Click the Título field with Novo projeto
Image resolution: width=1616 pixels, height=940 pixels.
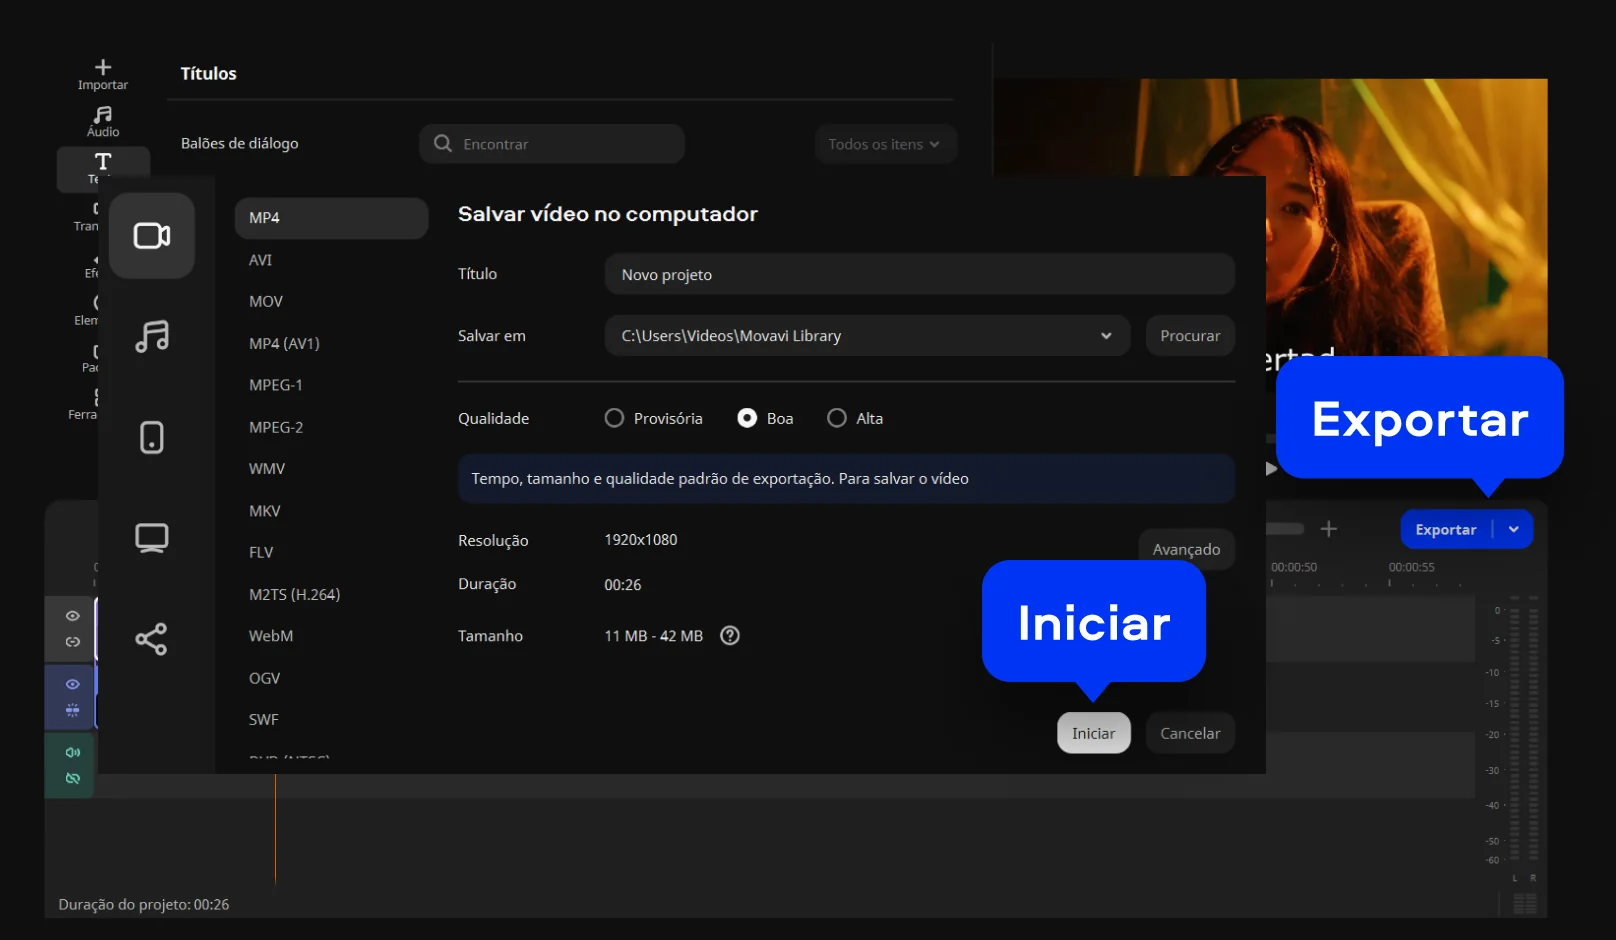[x=919, y=275]
